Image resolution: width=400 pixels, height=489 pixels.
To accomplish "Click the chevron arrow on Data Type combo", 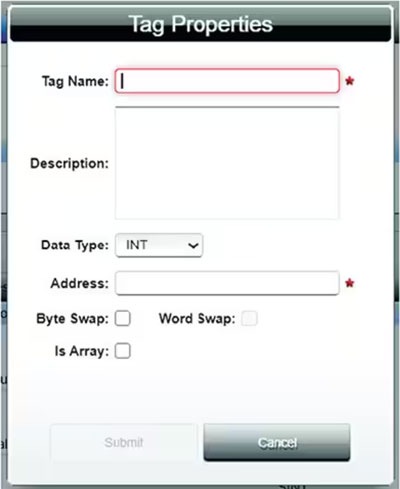I will click(x=193, y=246).
